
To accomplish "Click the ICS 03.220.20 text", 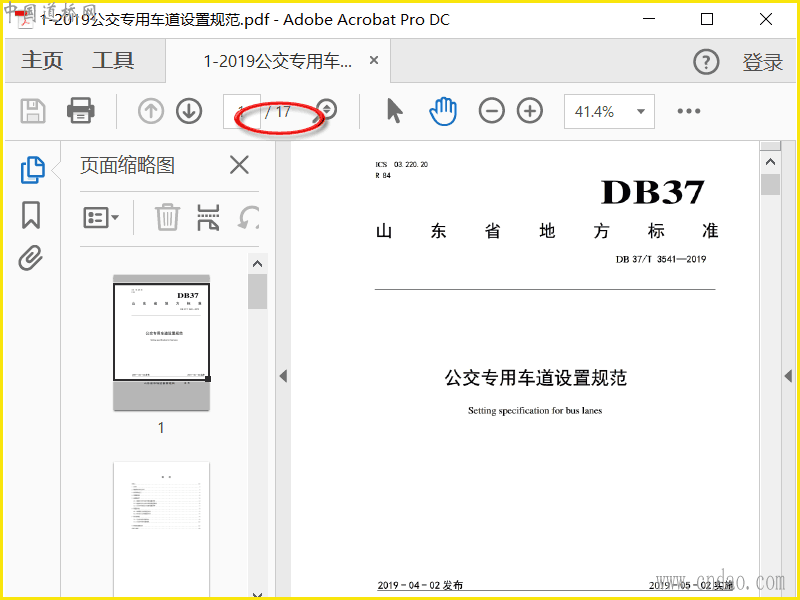I will coord(402,164).
